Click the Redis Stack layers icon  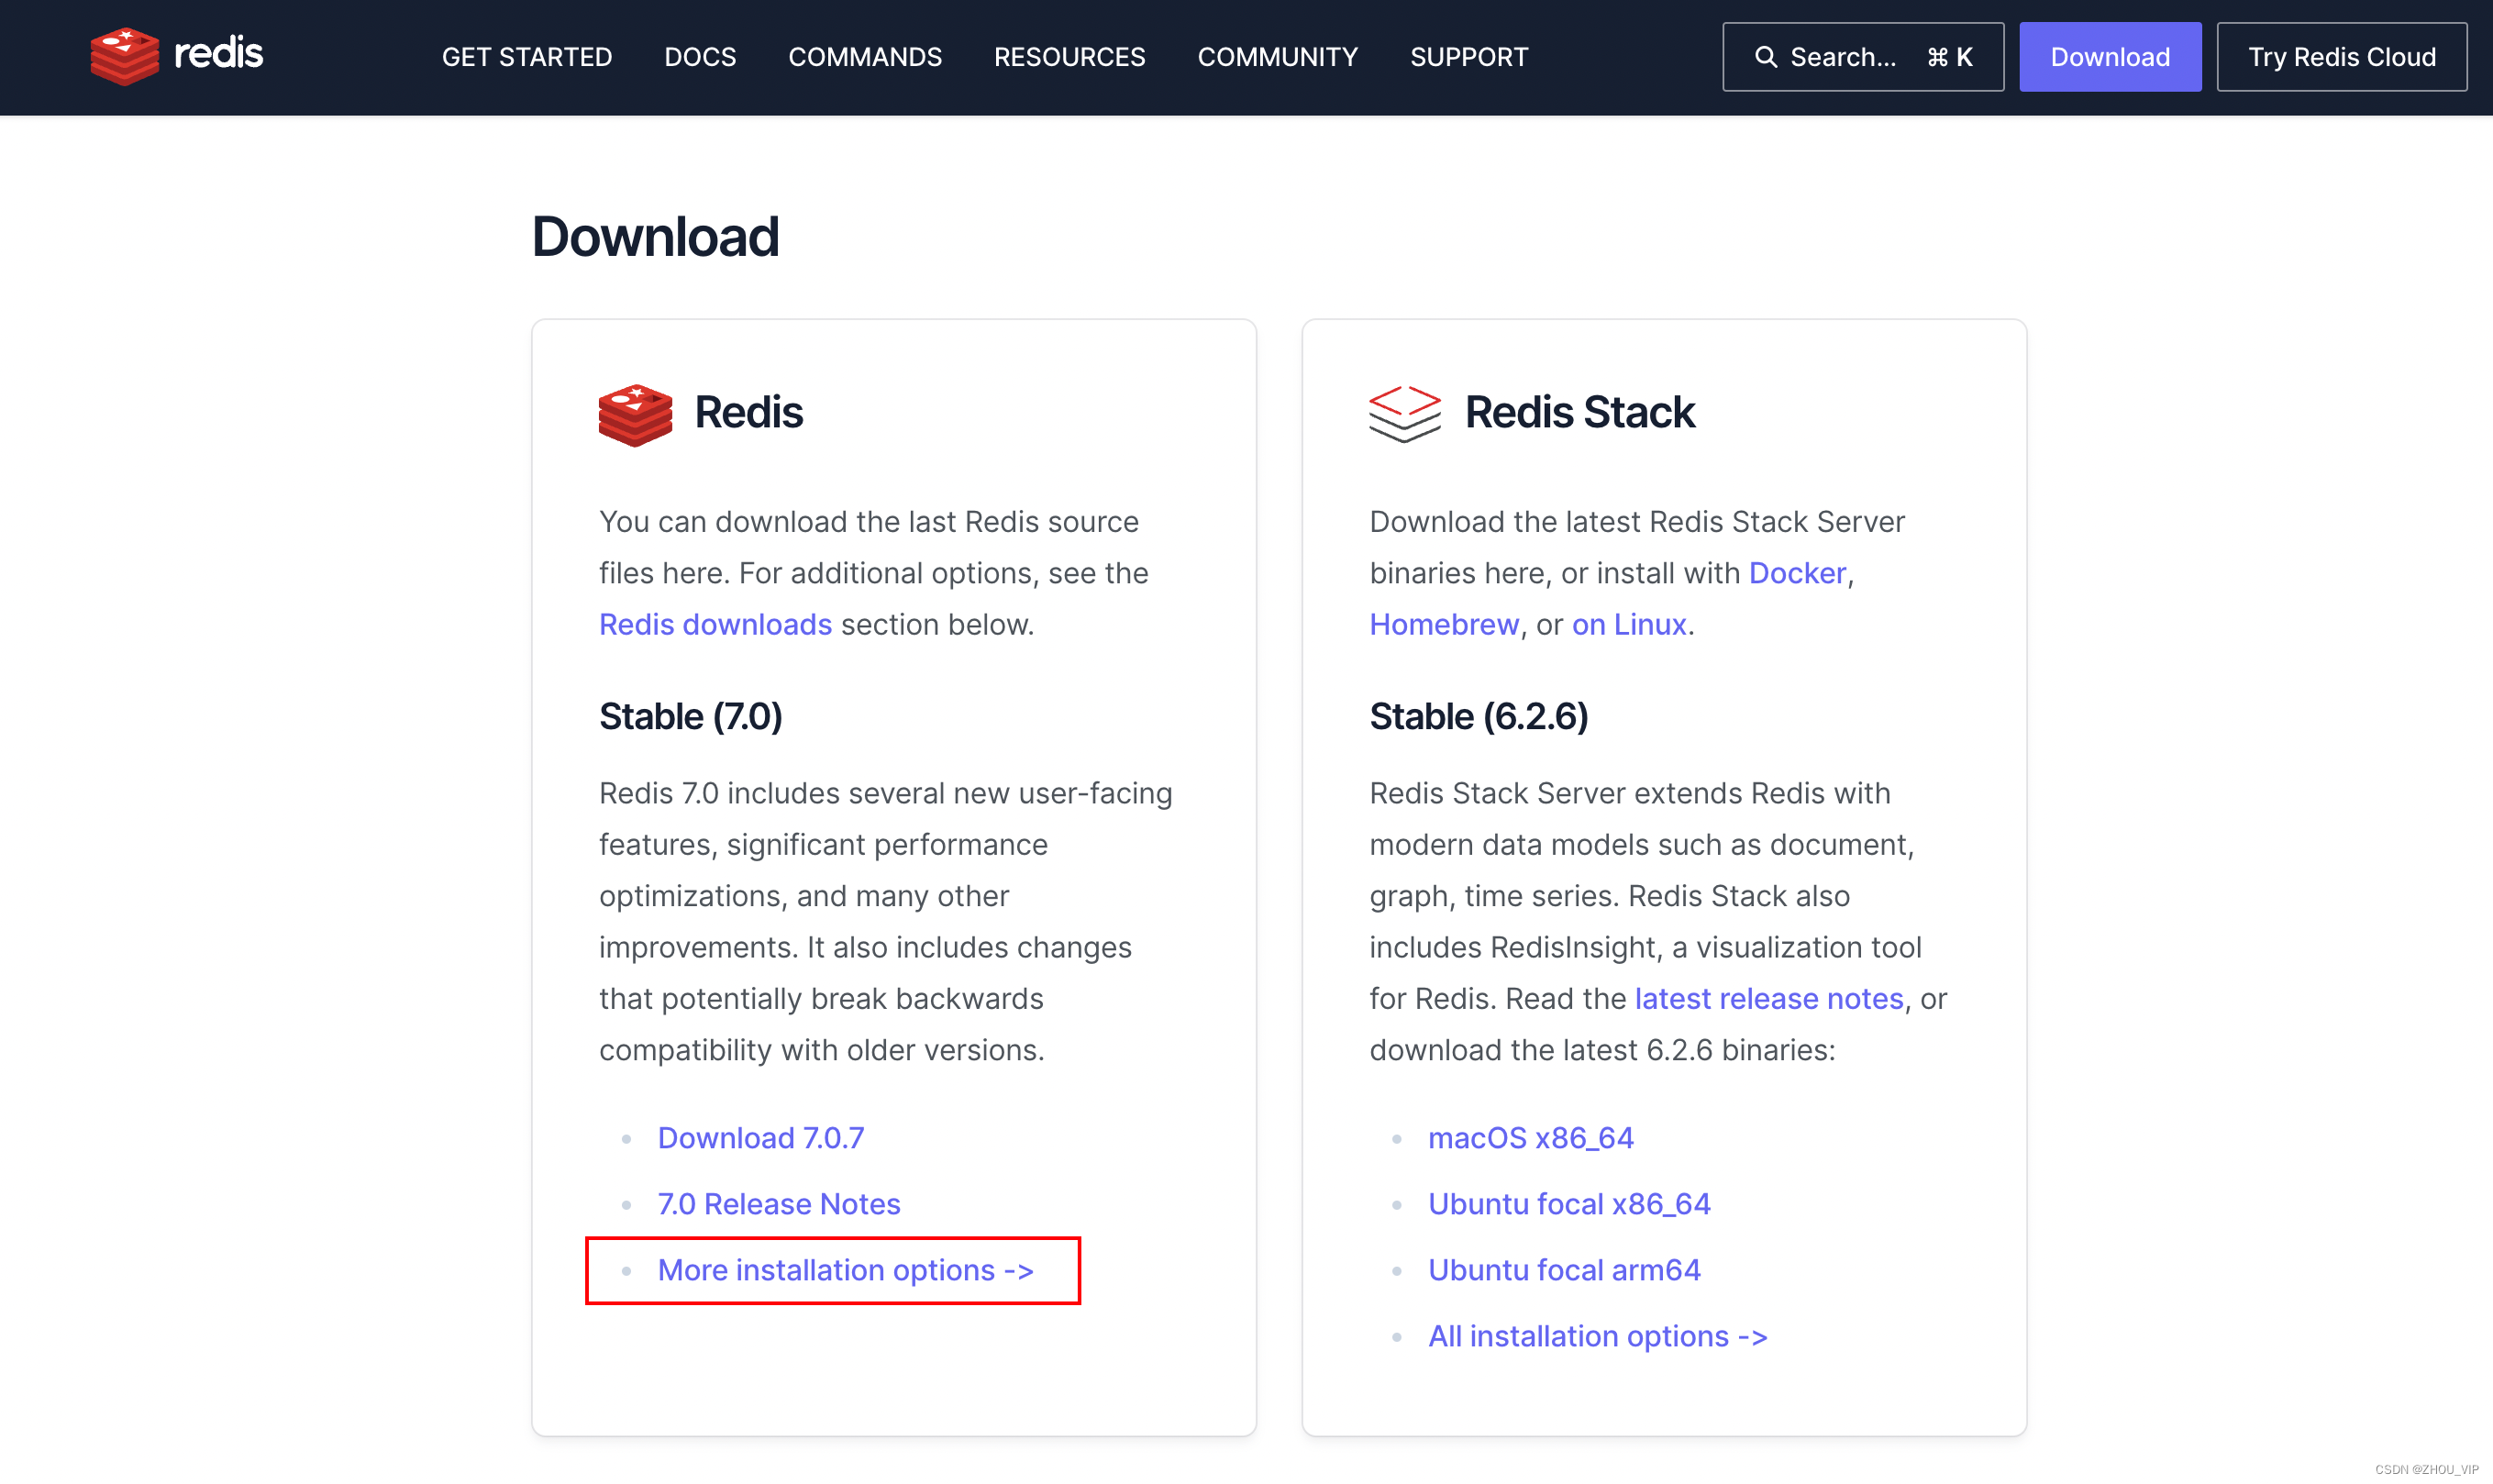1404,413
